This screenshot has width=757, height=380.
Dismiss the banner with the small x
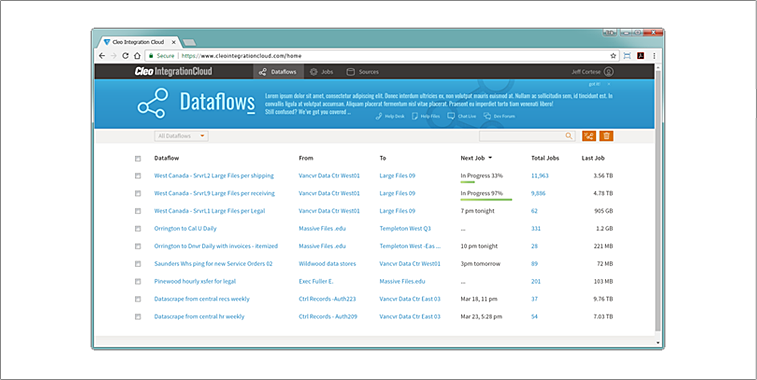click(609, 84)
